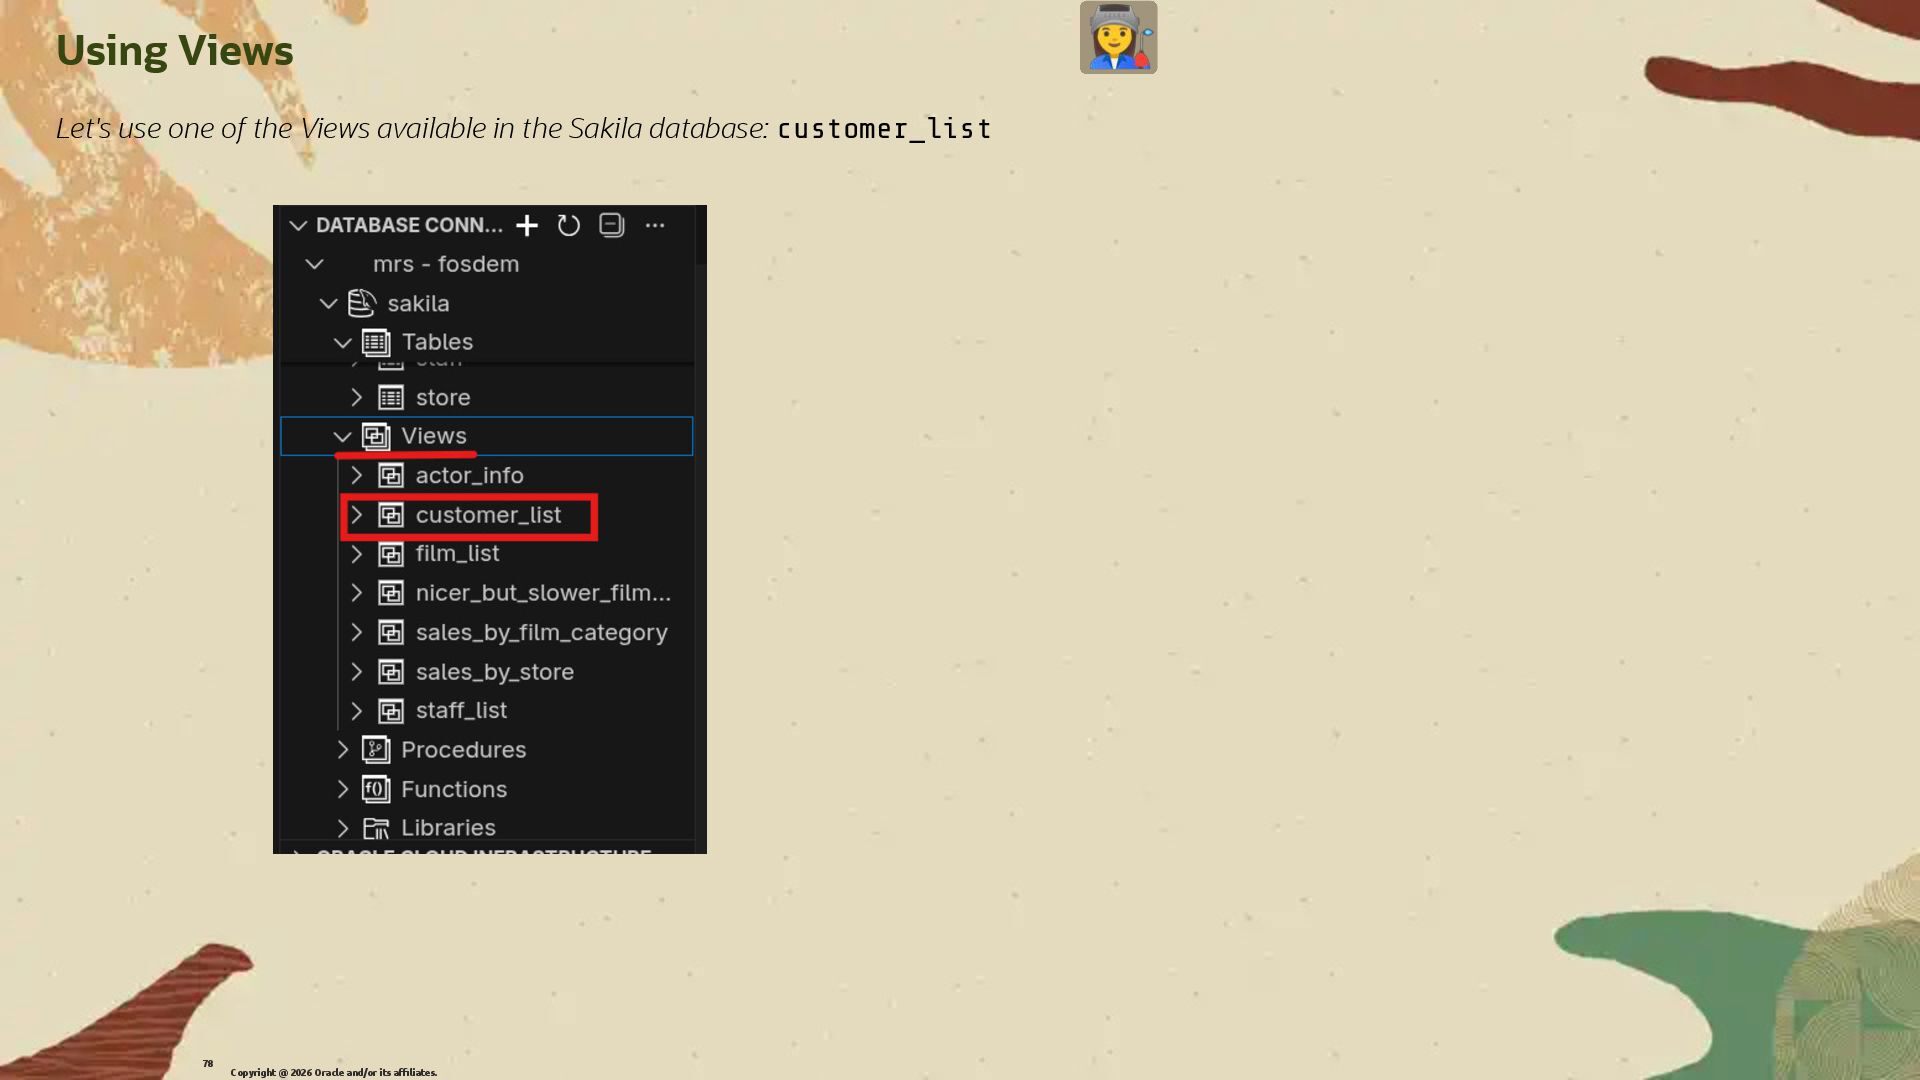Open the more actions ellipsis menu
This screenshot has height=1080, width=1920.
pyautogui.click(x=655, y=226)
